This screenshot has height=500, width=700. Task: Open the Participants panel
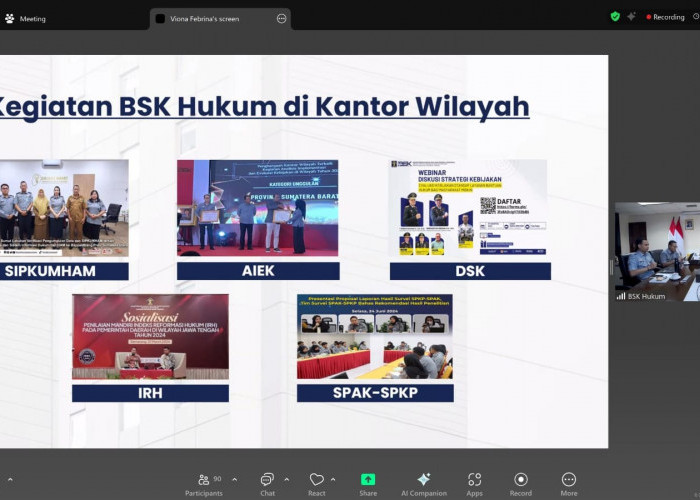point(204,485)
